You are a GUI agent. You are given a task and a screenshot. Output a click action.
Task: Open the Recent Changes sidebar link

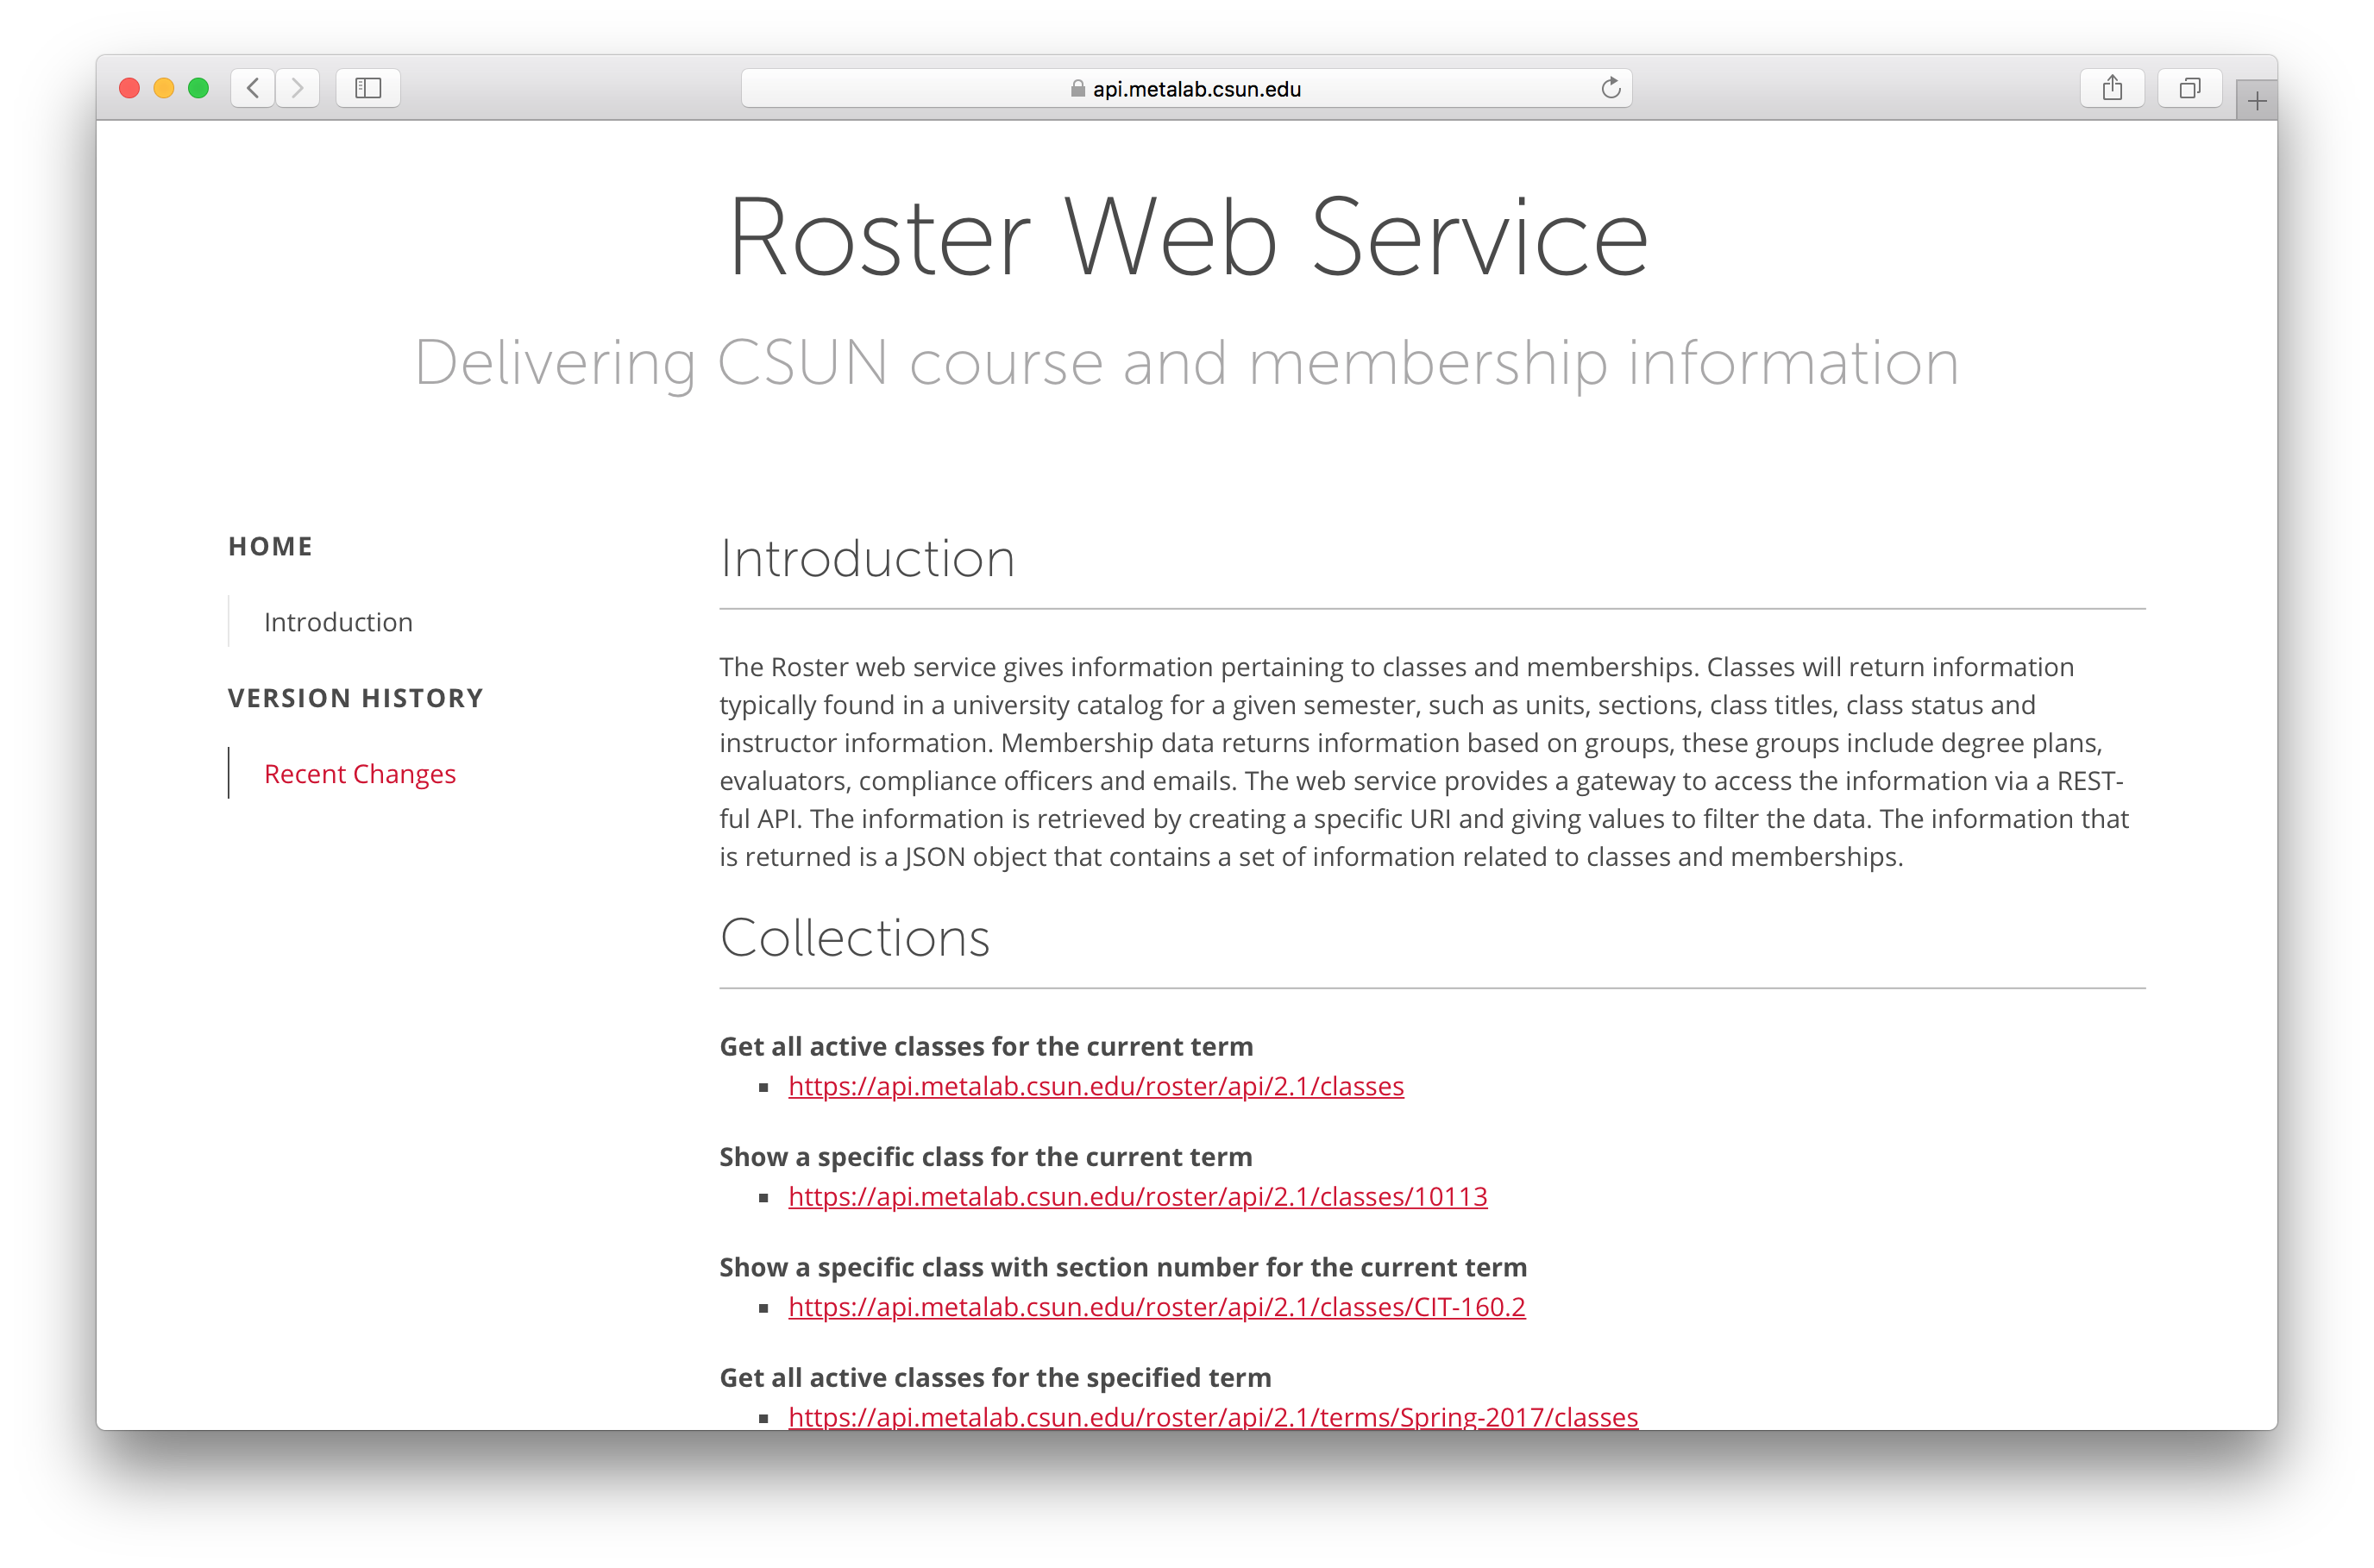point(360,774)
